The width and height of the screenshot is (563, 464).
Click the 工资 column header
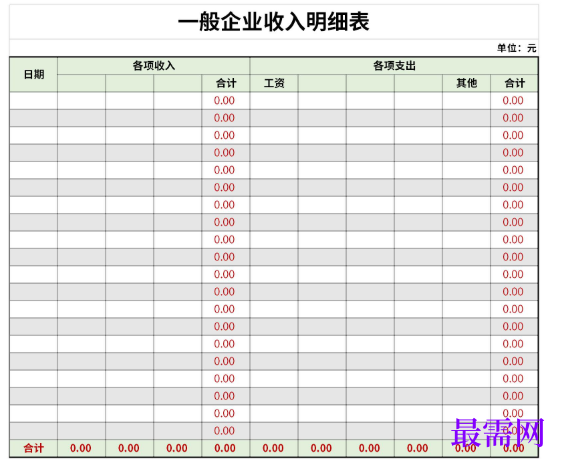pyautogui.click(x=274, y=83)
